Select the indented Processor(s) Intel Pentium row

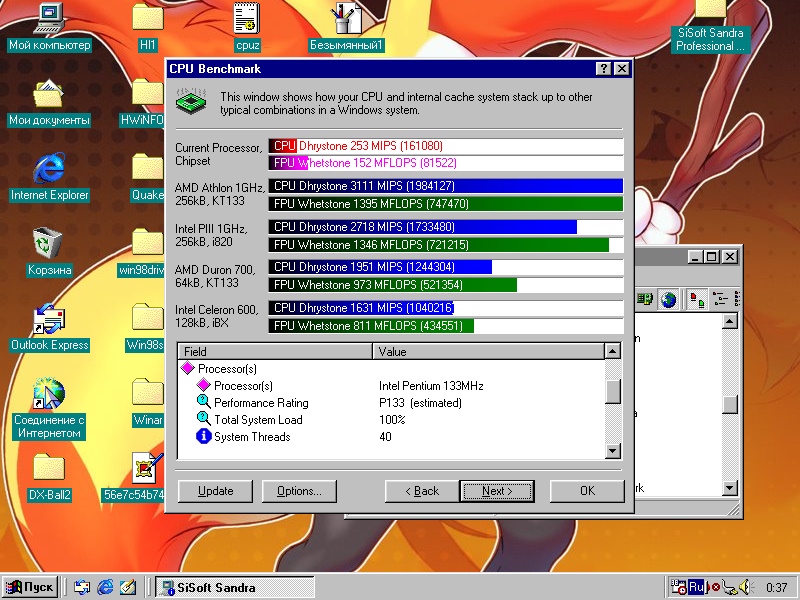click(x=391, y=386)
